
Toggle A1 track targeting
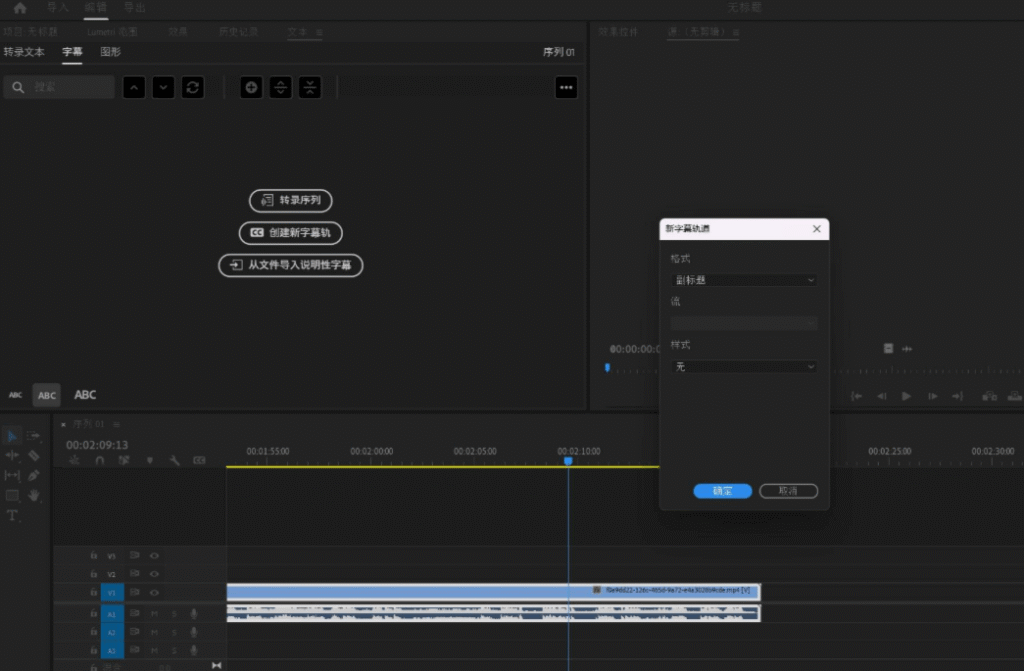(112, 614)
